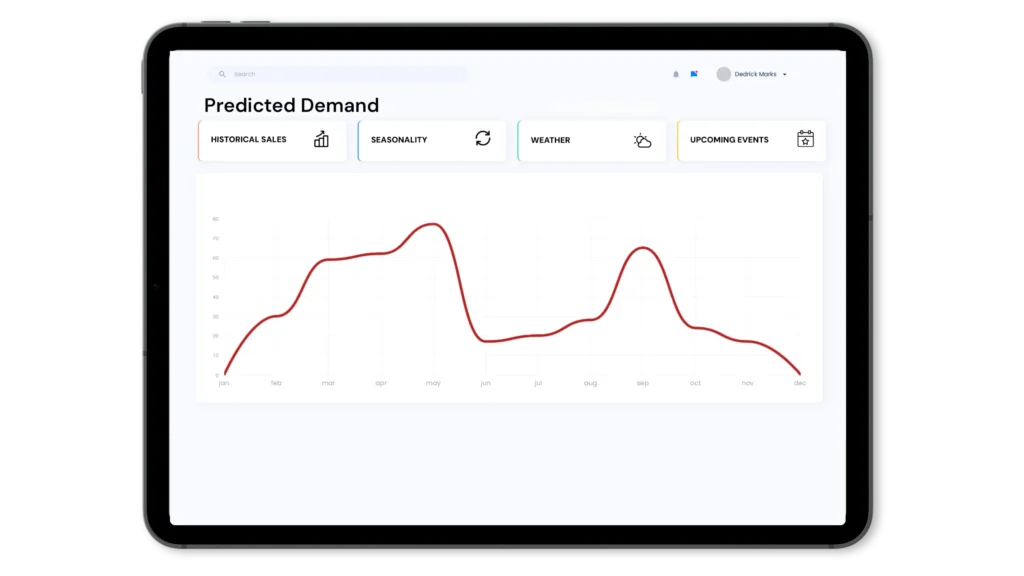Image resolution: width=1024 pixels, height=576 pixels.
Task: Click the Seasonality refresh icon
Action: click(483, 140)
